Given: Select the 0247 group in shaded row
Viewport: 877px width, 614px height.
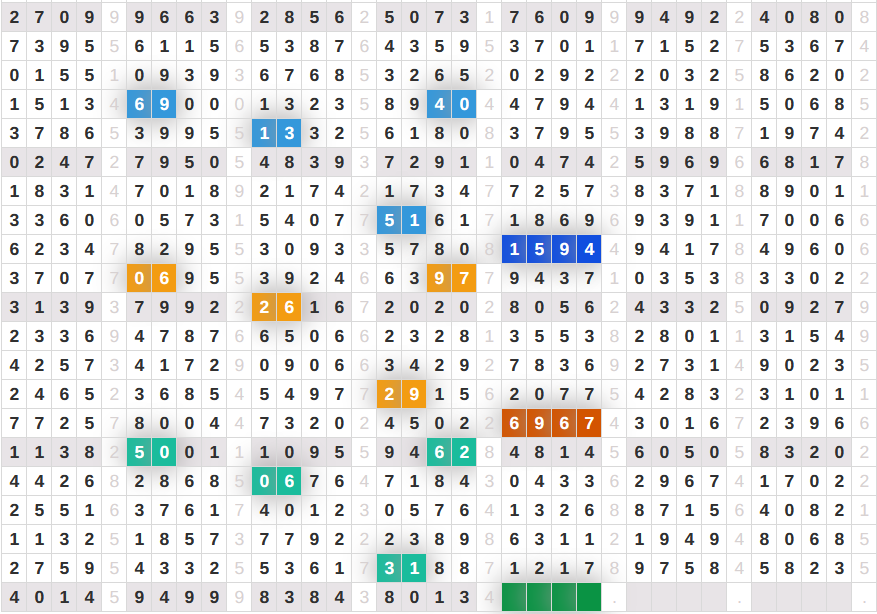Looking at the screenshot, I should coord(51,162).
